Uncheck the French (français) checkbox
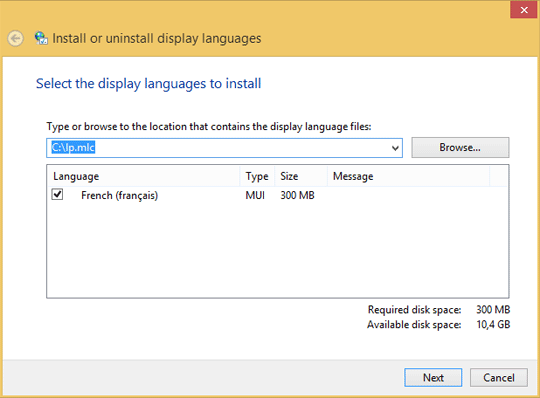 click(57, 195)
